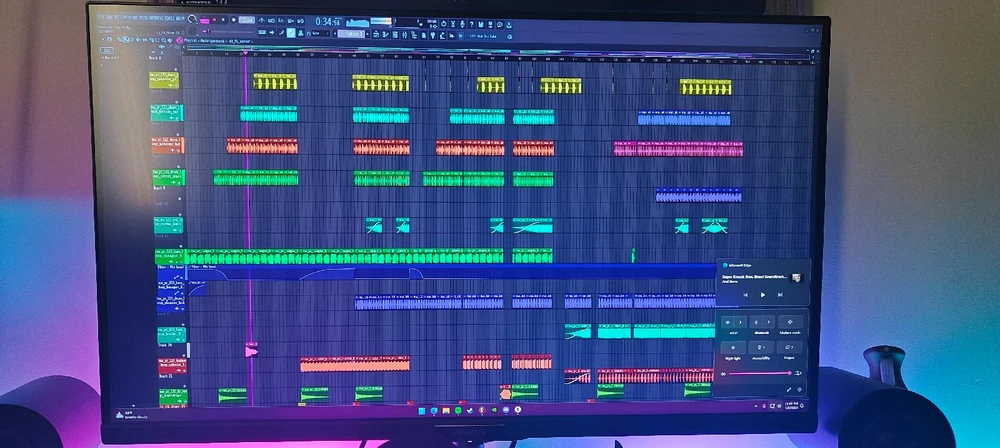Screen dimensions: 1000x448
Task: Select the draw pencil tool icon
Action: click(281, 33)
